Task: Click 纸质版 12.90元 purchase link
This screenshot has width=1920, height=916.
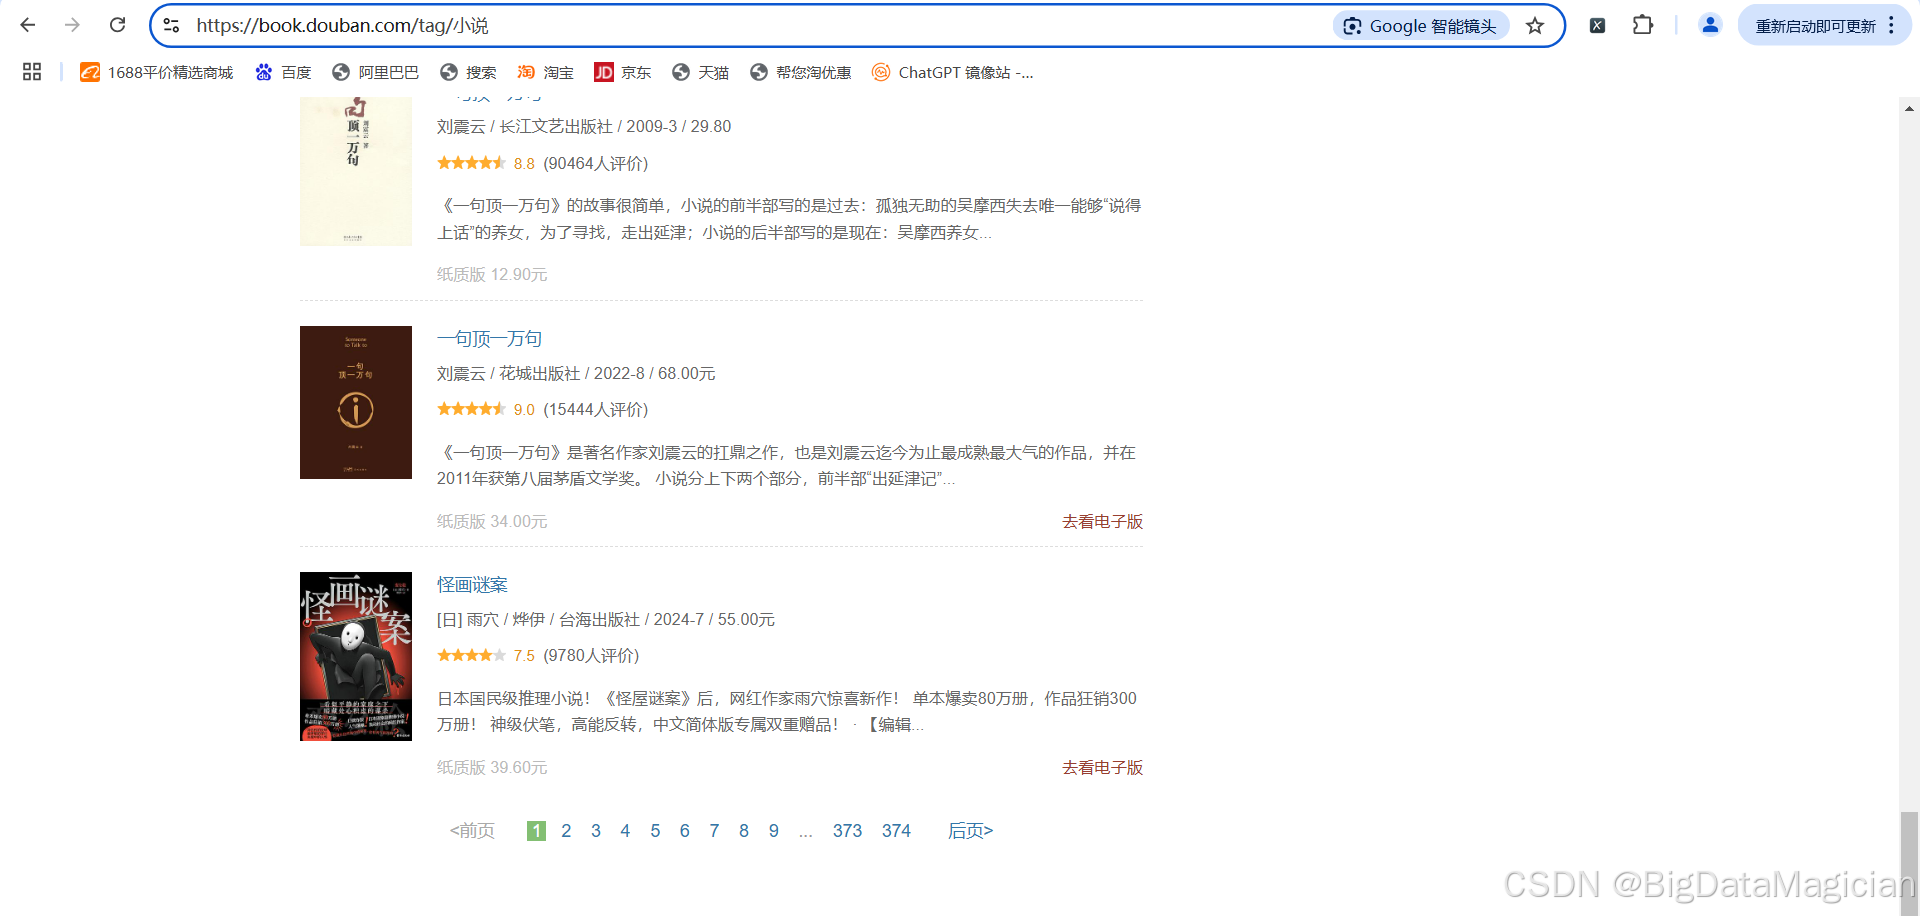Action: [x=492, y=274]
